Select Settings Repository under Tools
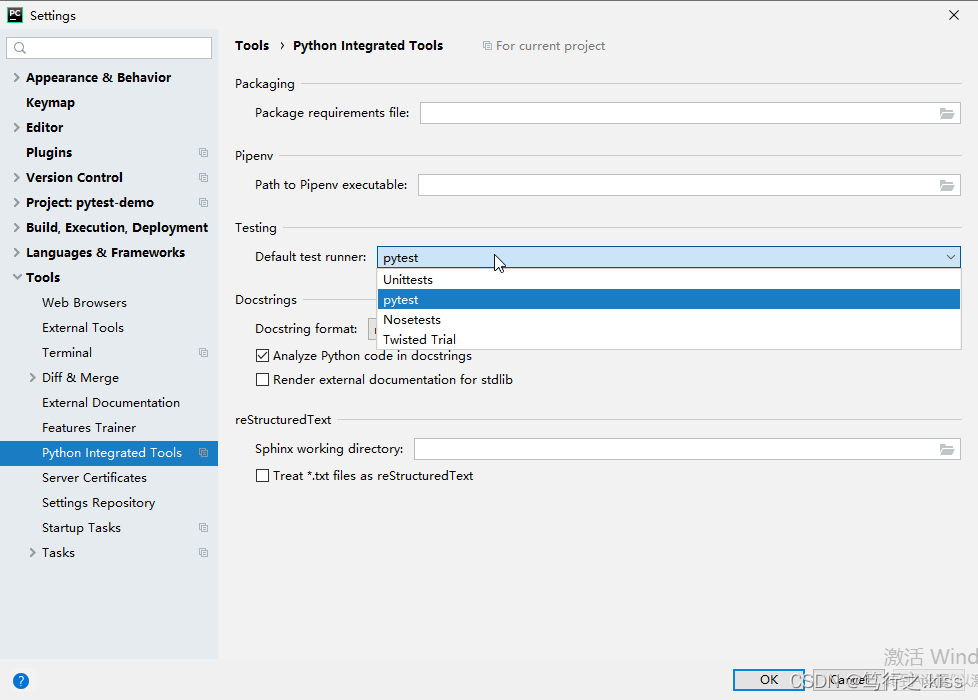Screen dimensions: 978x700 (99, 502)
